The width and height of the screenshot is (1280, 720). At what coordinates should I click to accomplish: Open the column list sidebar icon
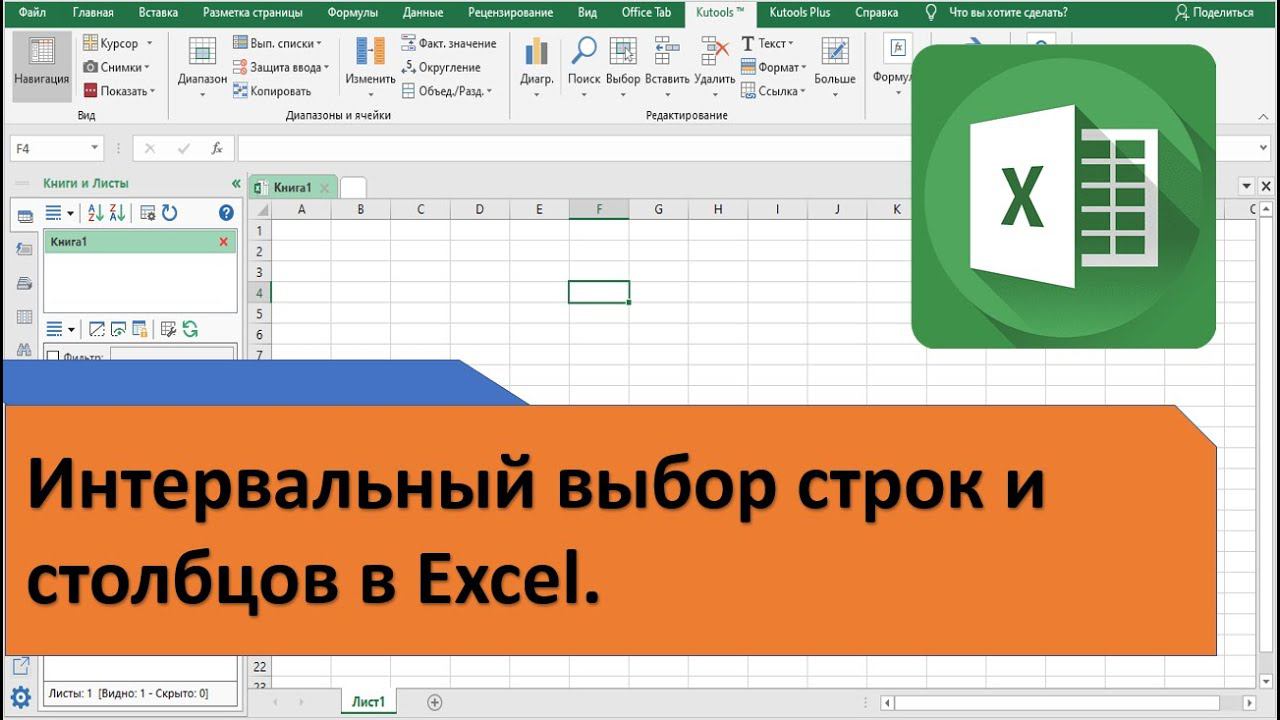[24, 317]
